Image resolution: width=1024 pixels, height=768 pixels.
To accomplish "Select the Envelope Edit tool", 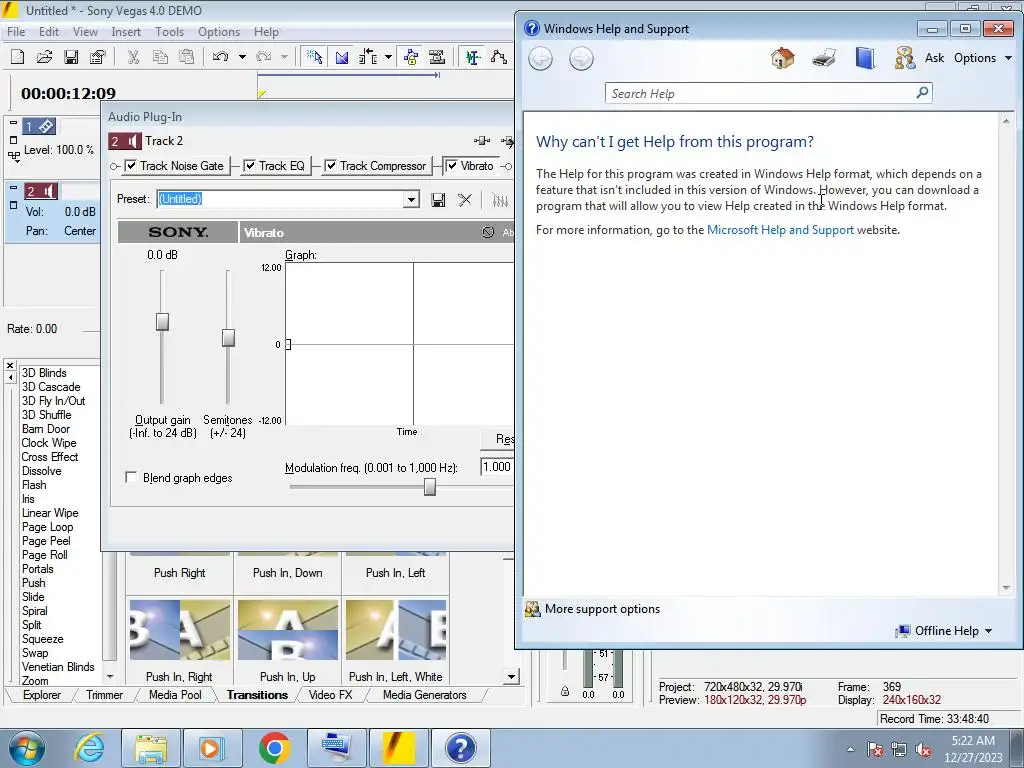I will pyautogui.click(x=499, y=57).
